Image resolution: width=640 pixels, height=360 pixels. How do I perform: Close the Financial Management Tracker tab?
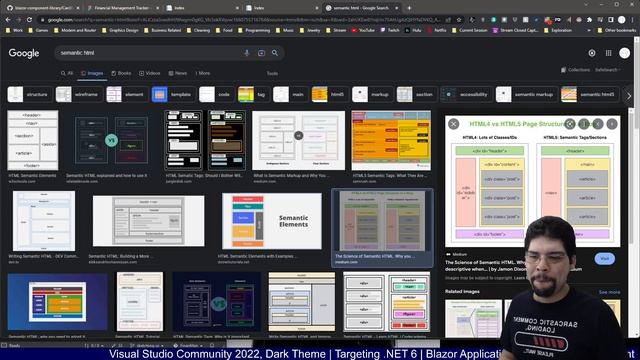pyautogui.click(x=158, y=8)
